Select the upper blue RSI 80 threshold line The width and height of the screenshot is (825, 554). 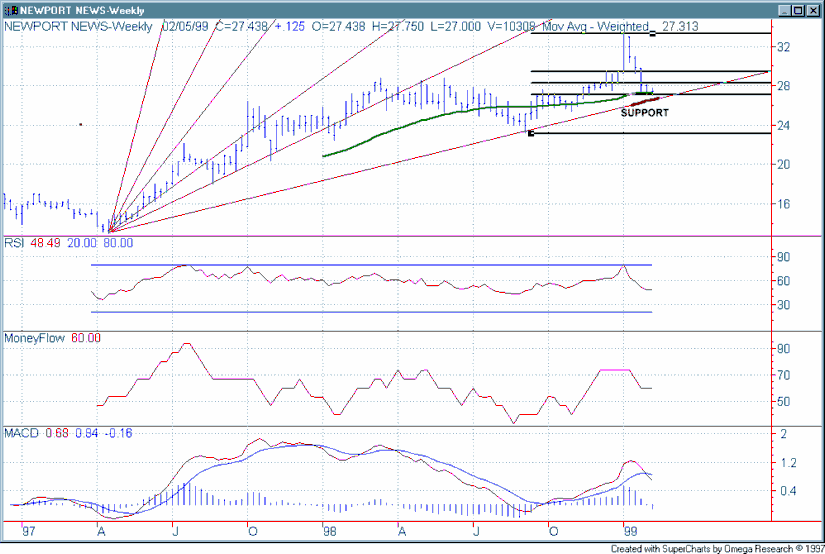[x=371, y=265]
